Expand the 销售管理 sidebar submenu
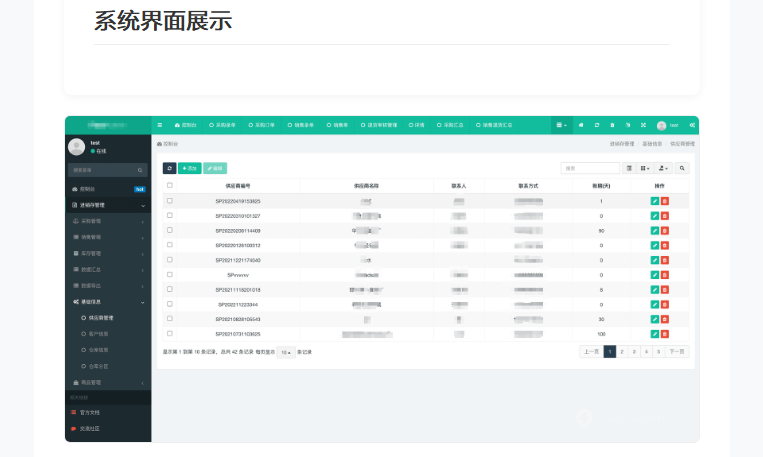The height and width of the screenshot is (457, 763). (108, 238)
